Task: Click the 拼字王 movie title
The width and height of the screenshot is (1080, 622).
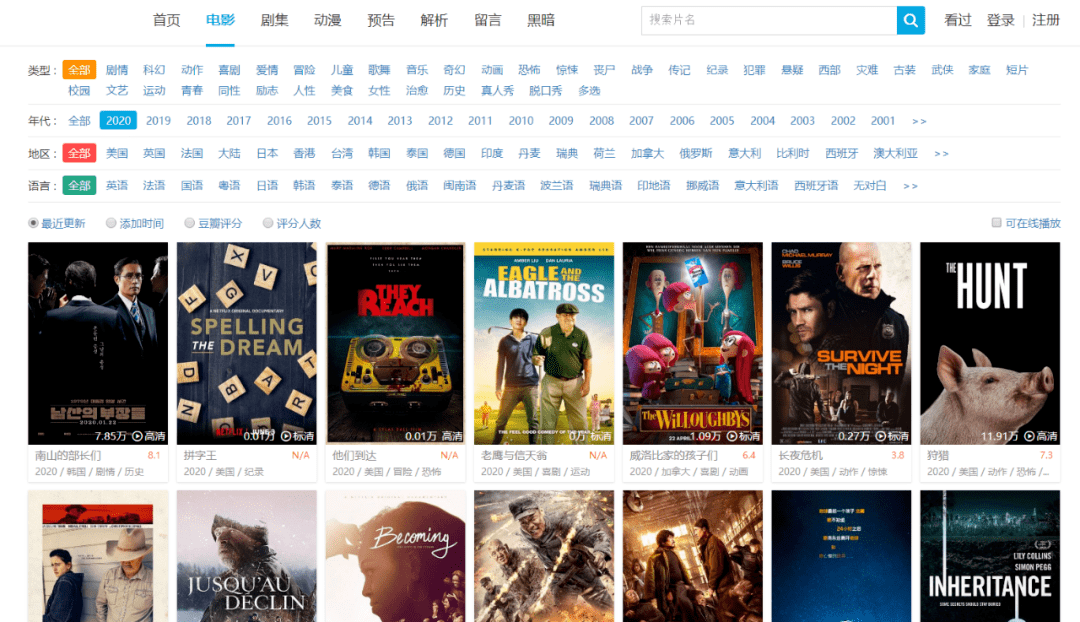Action: pyautogui.click(x=200, y=455)
